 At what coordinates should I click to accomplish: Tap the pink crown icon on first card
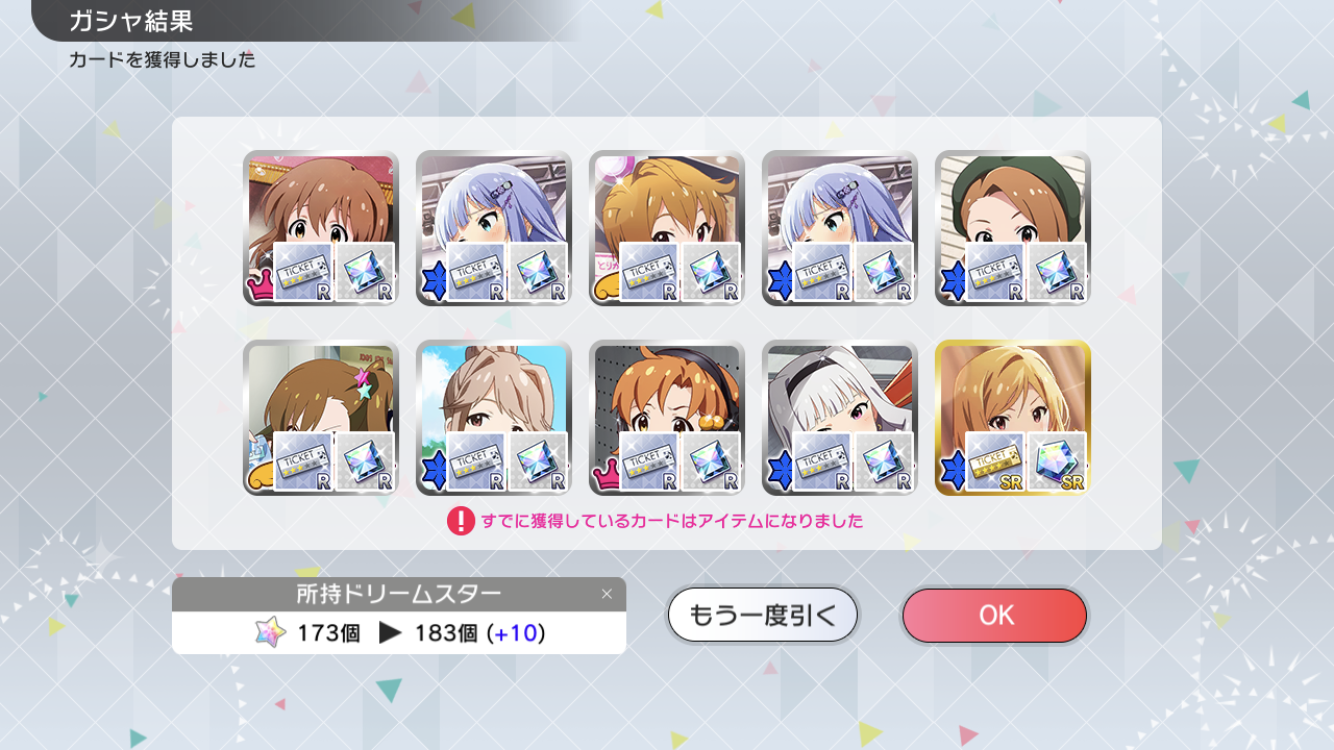pyautogui.click(x=259, y=289)
